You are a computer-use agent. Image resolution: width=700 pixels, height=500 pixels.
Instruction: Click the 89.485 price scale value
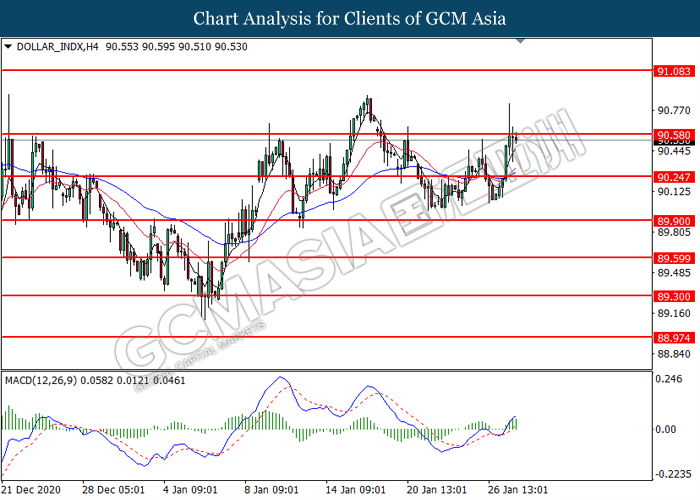point(674,273)
